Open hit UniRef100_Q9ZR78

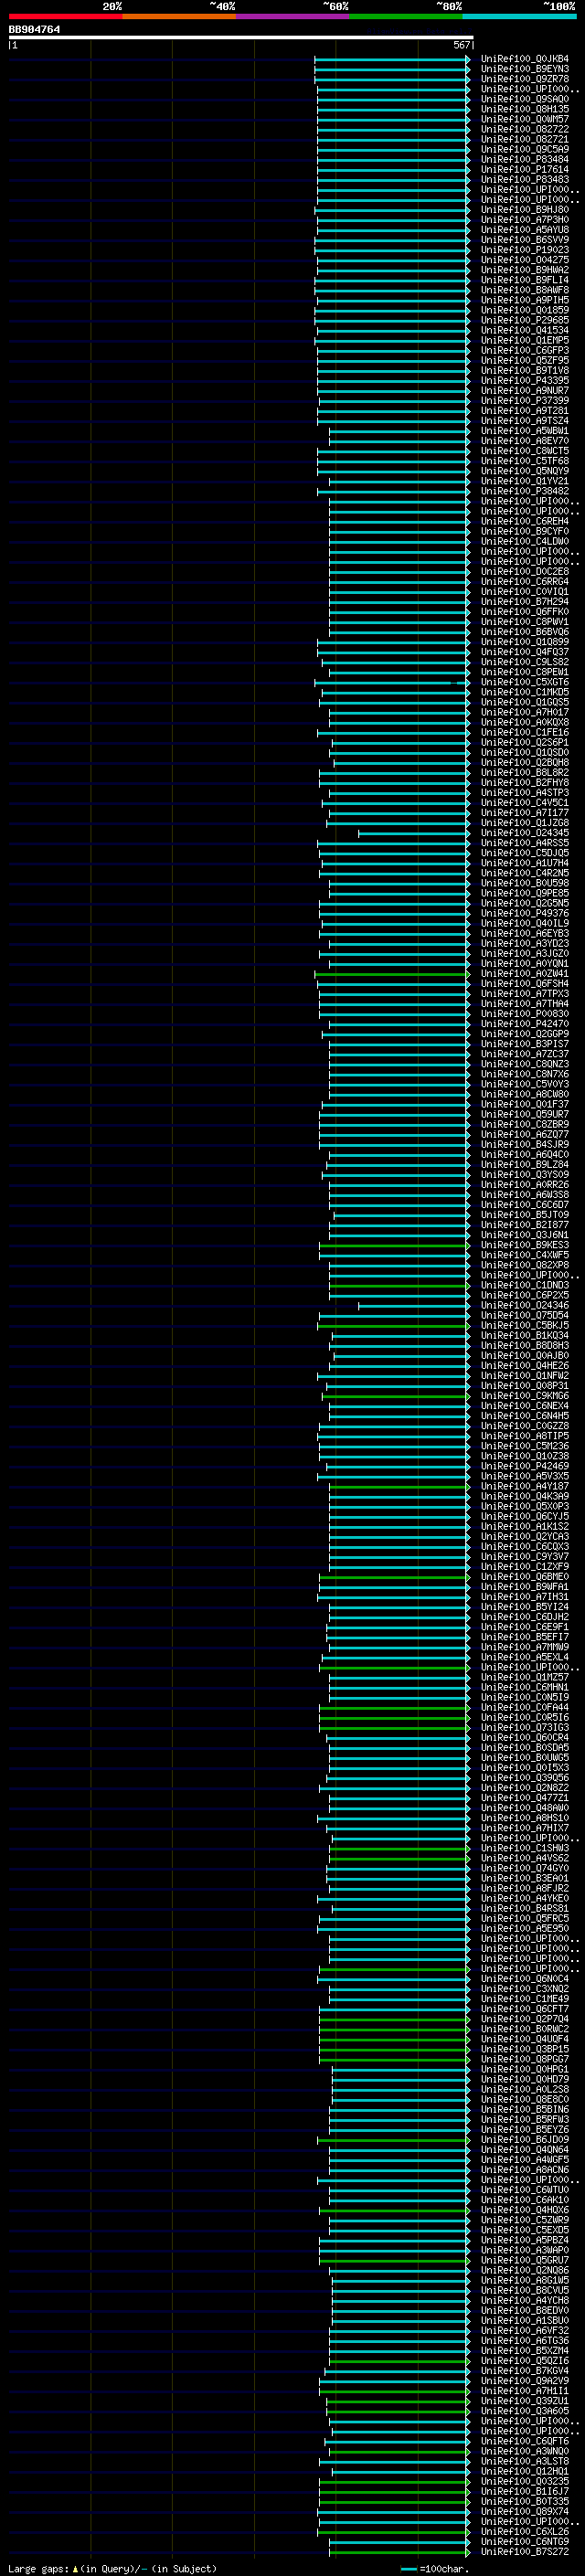(x=525, y=79)
